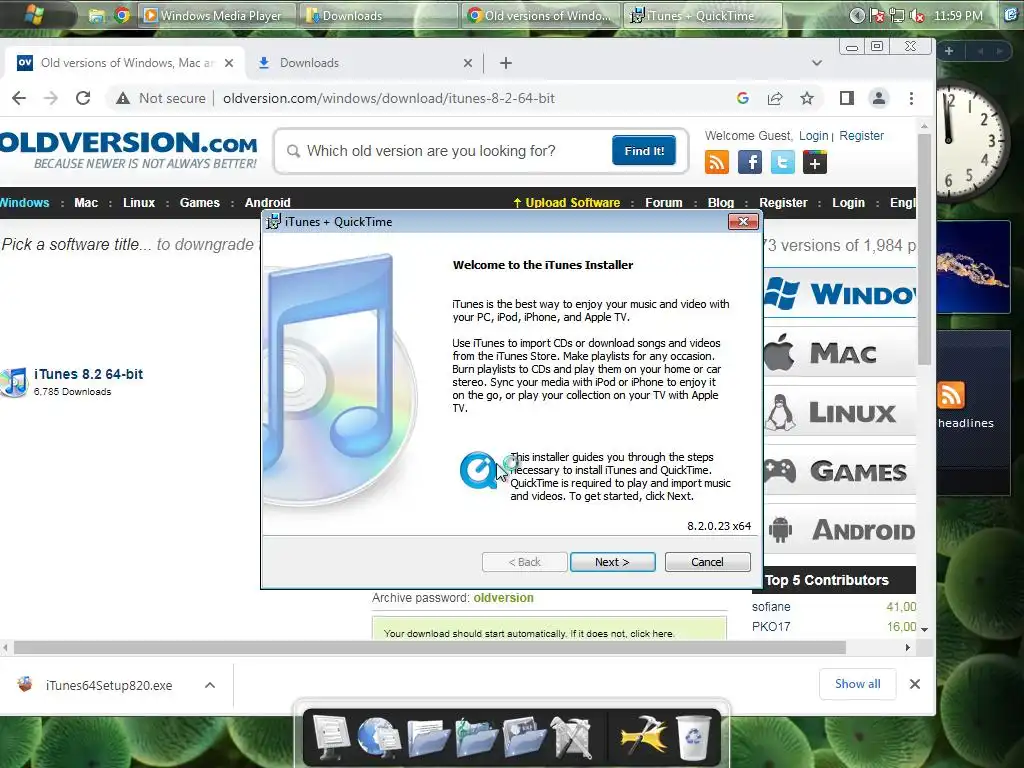Open the Mac menu item

86,202
